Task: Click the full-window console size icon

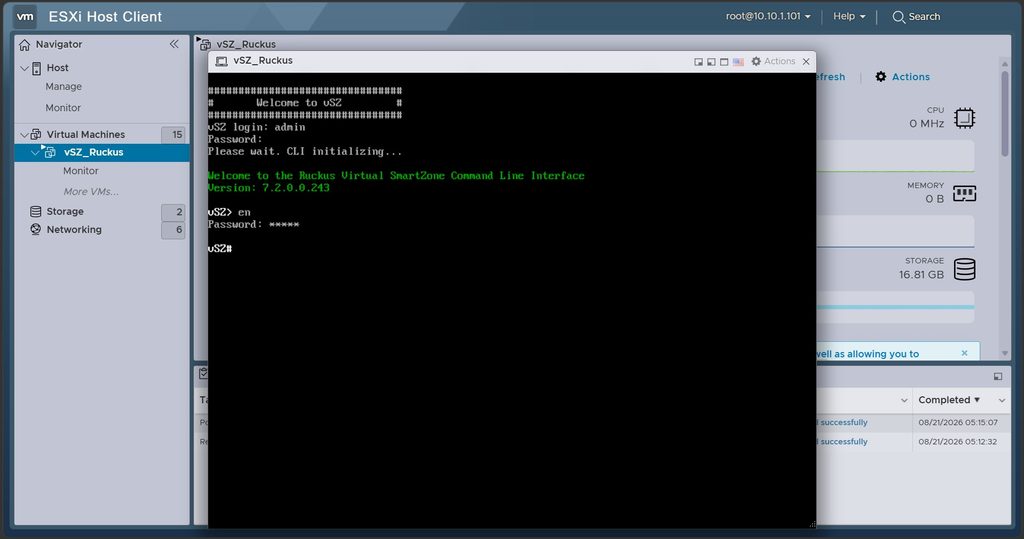Action: pos(724,61)
